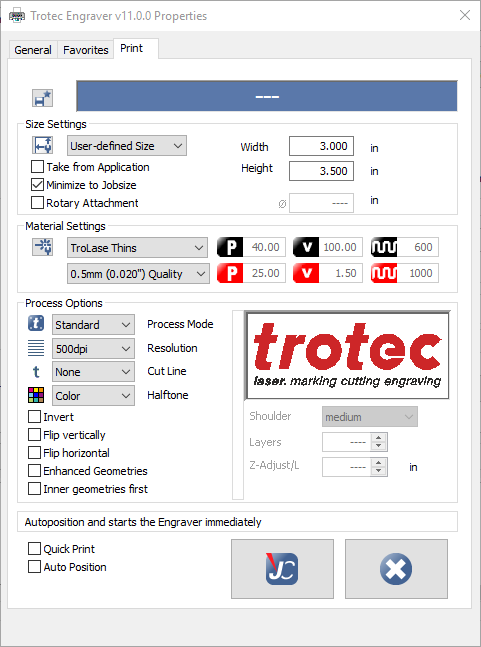Open the TroLase Thins material dropdown
The height and width of the screenshot is (647, 481).
click(137, 248)
